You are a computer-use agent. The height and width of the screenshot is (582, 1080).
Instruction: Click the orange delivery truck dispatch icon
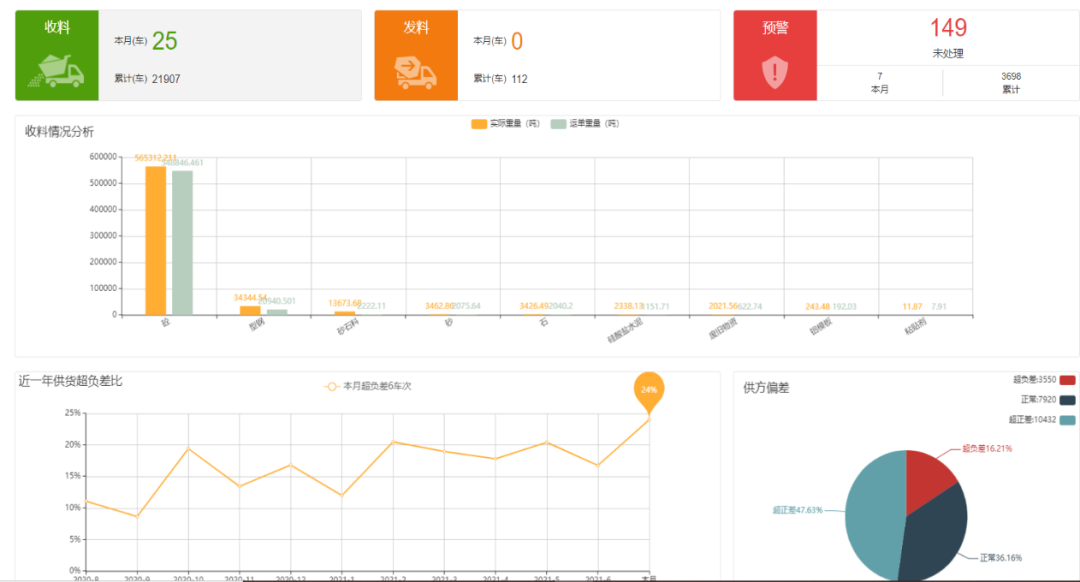click(415, 72)
